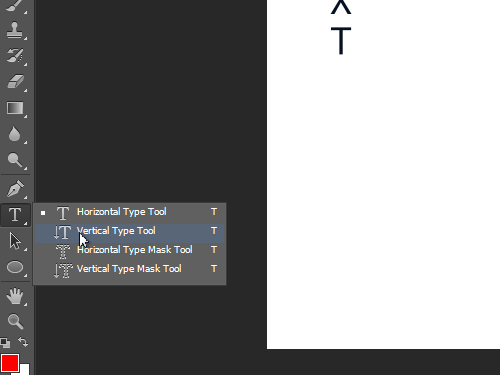Choose Vertical Type Mask Tool
The width and height of the screenshot is (500, 375).
tap(130, 269)
